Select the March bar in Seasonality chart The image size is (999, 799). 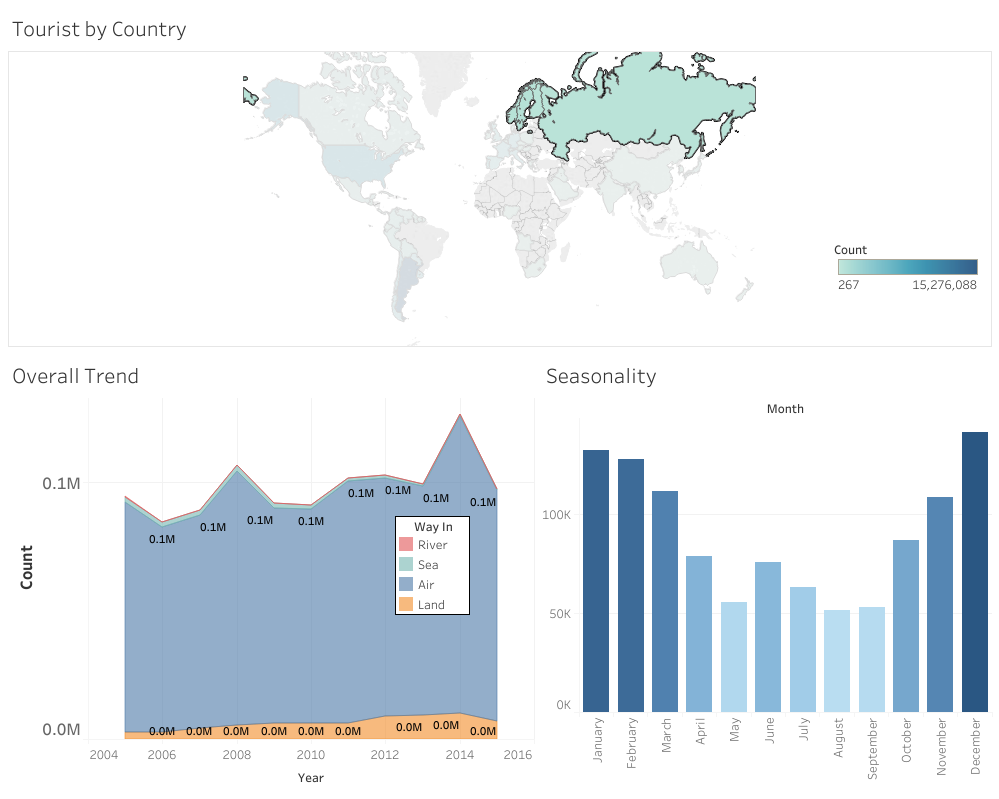665,600
